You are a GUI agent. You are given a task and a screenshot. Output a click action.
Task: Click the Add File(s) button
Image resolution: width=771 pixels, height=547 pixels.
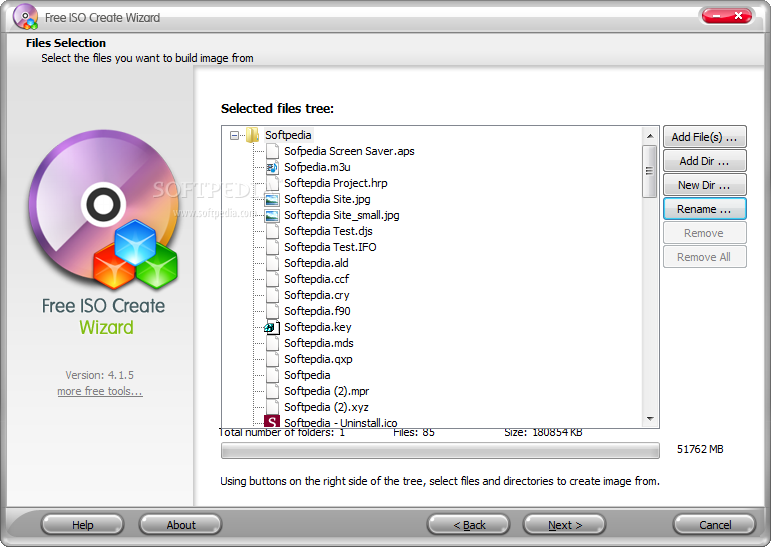pos(705,137)
